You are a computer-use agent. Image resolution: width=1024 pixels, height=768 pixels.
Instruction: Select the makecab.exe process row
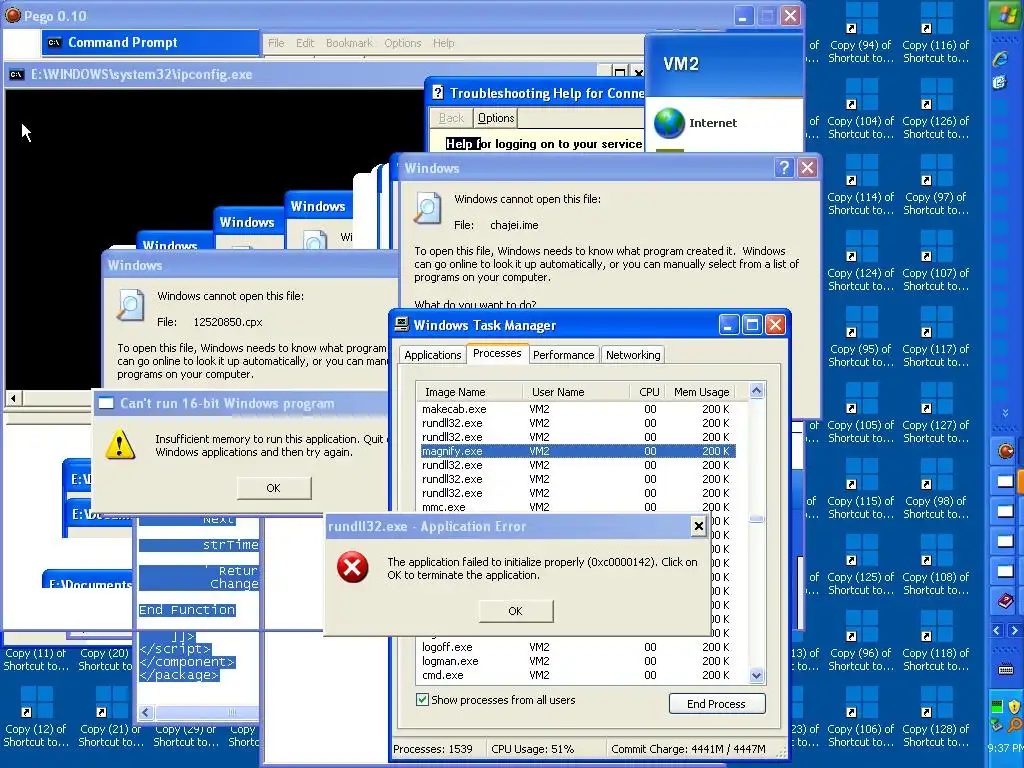(x=577, y=409)
